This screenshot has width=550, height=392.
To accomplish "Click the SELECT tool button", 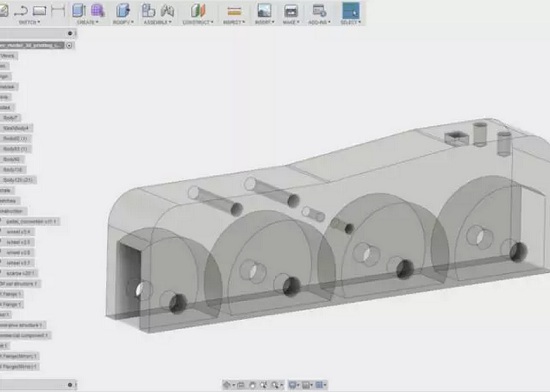I will pyautogui.click(x=351, y=13).
